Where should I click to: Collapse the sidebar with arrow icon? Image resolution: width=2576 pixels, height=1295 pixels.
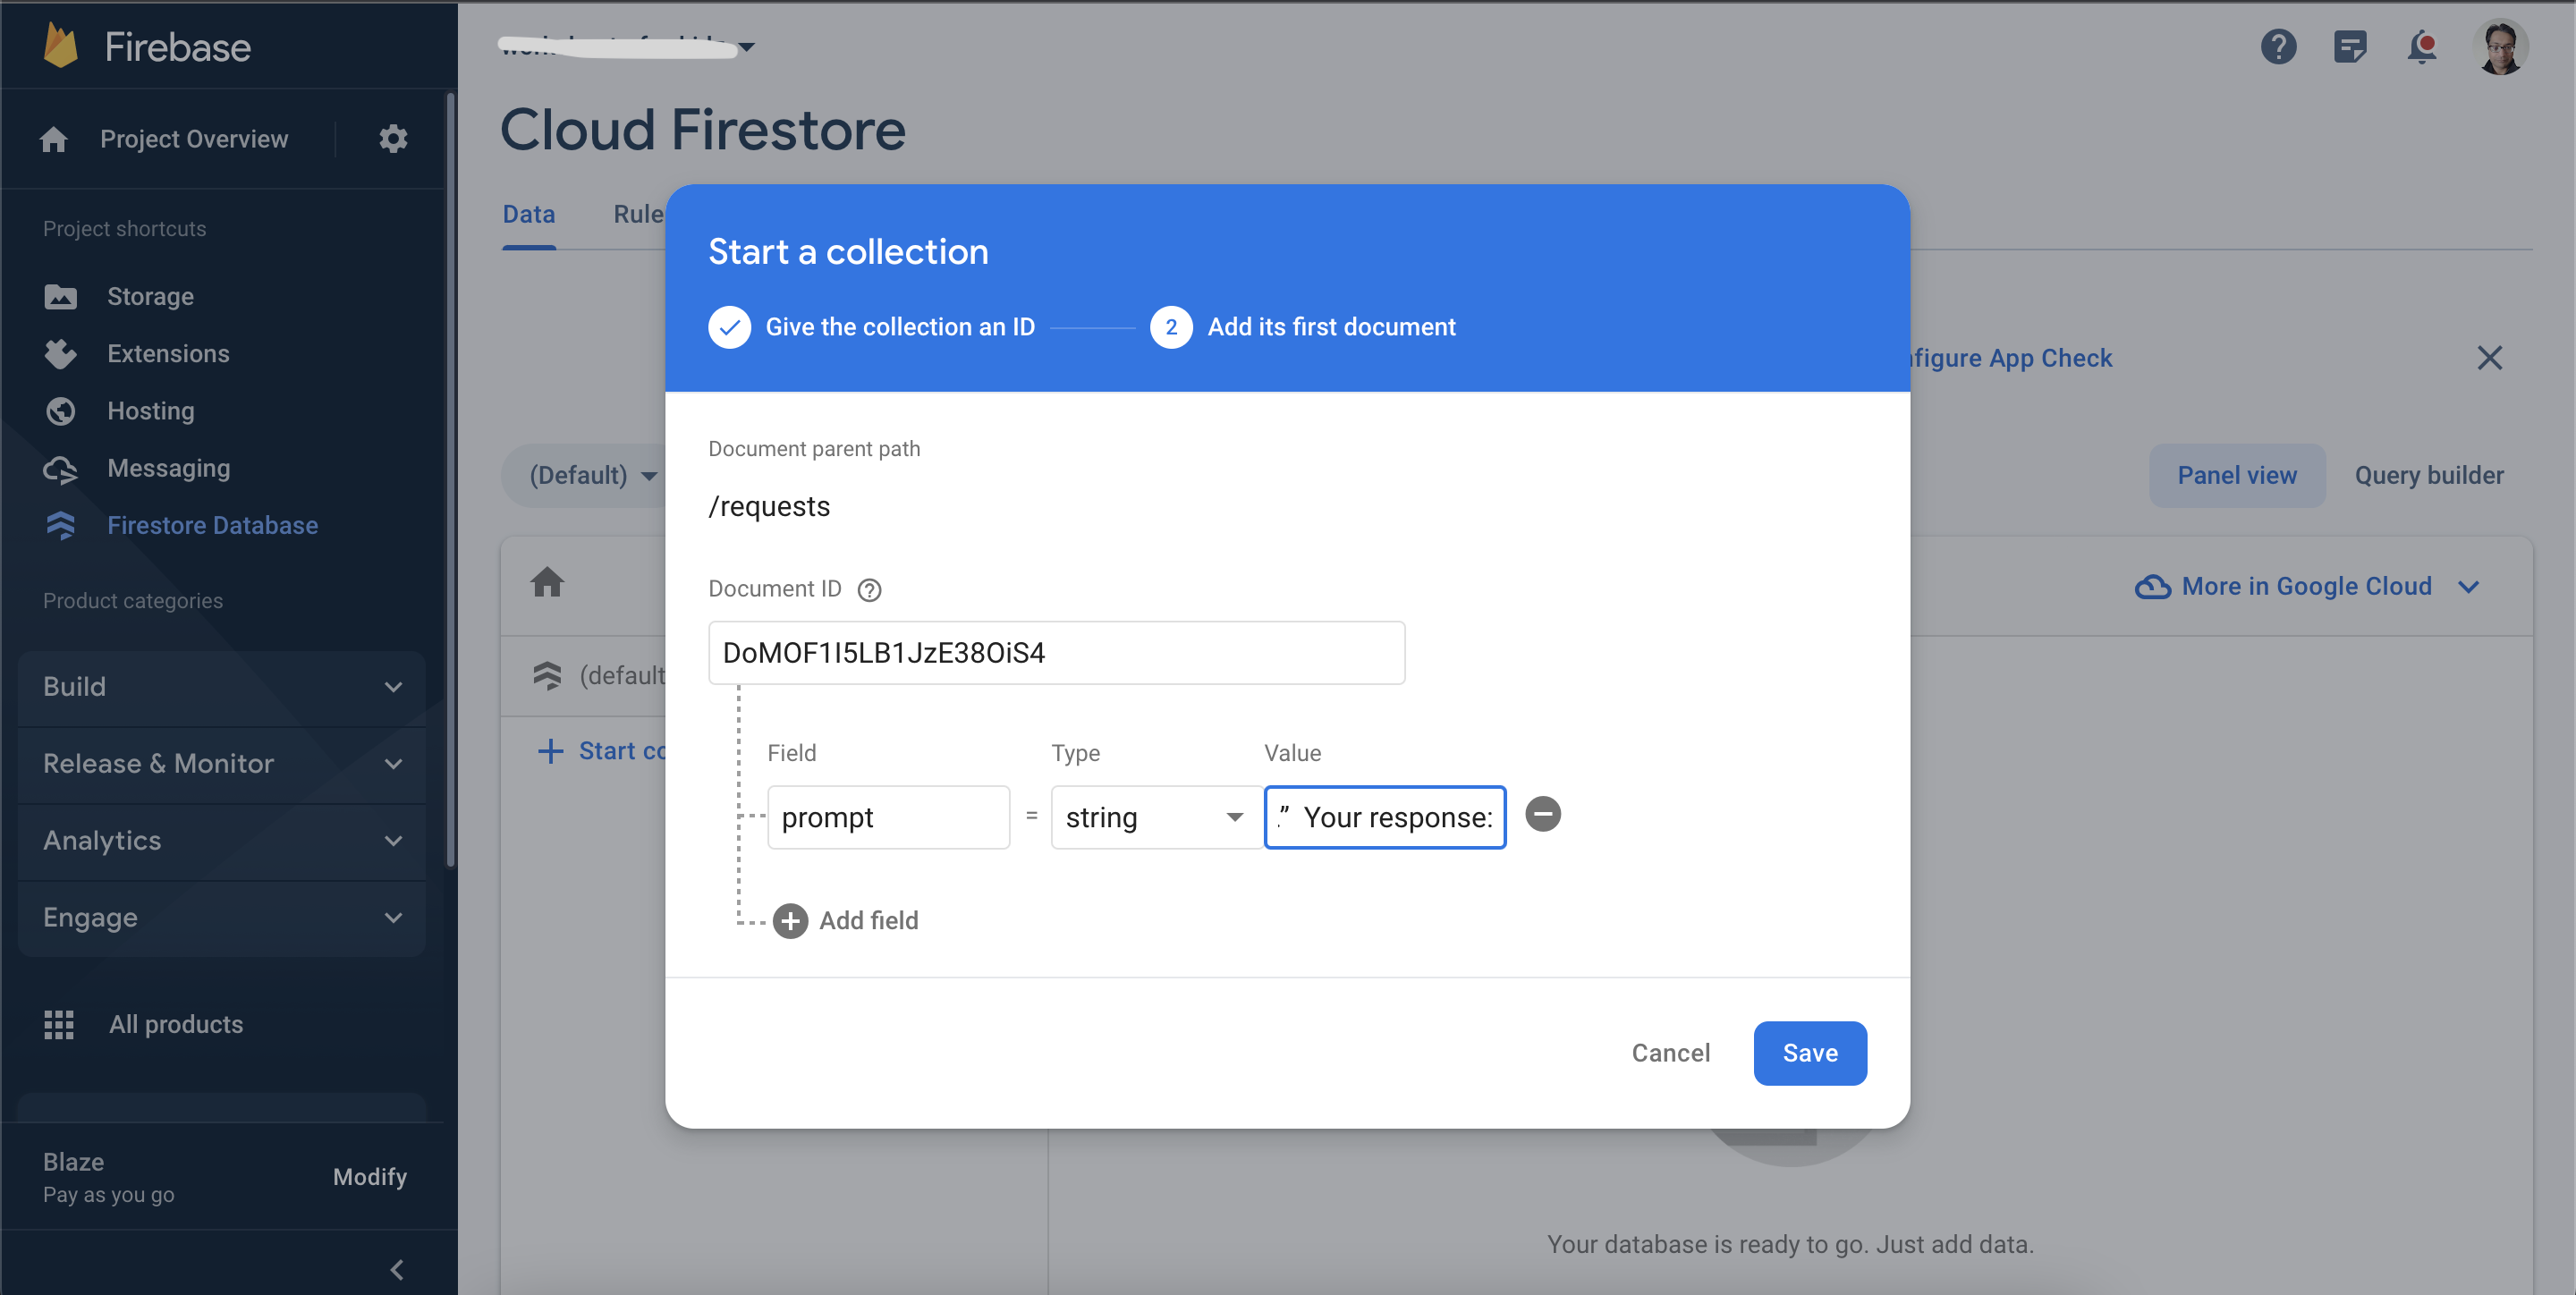pos(397,1270)
